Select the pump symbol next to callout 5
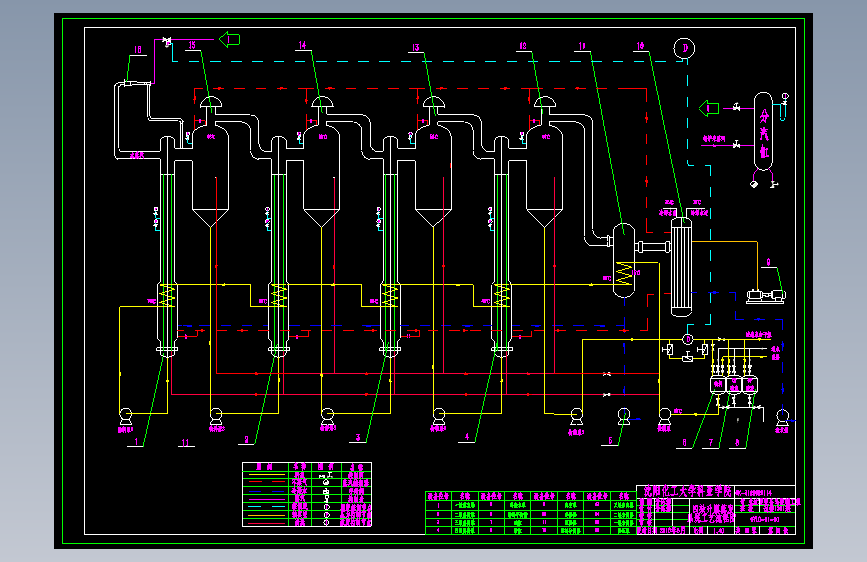867x562 pixels. (x=624, y=415)
